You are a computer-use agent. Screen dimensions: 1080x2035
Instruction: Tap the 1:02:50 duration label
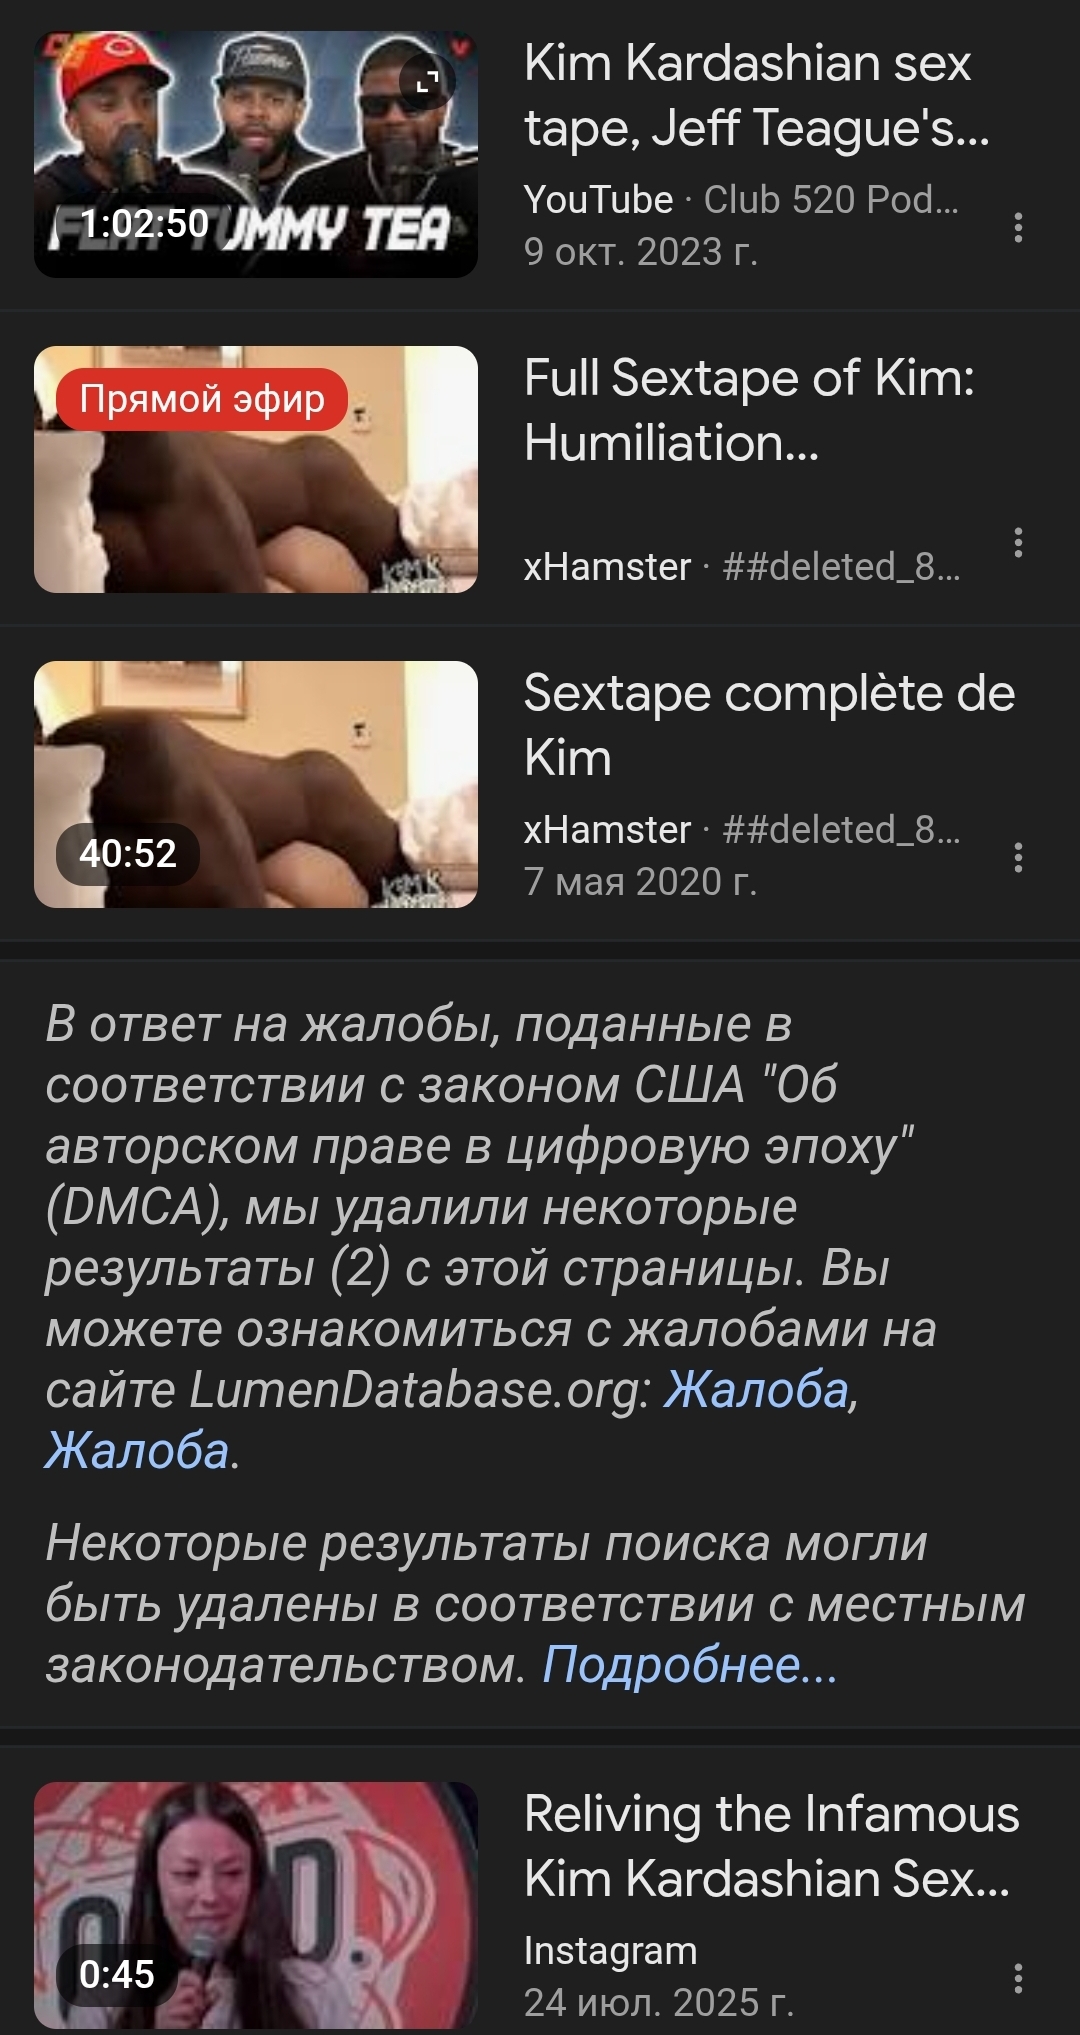144,223
